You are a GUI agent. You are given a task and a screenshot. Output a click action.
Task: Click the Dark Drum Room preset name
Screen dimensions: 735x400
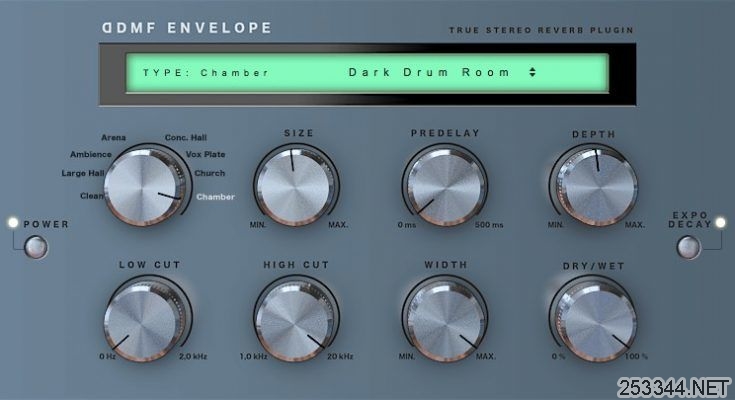[429, 72]
